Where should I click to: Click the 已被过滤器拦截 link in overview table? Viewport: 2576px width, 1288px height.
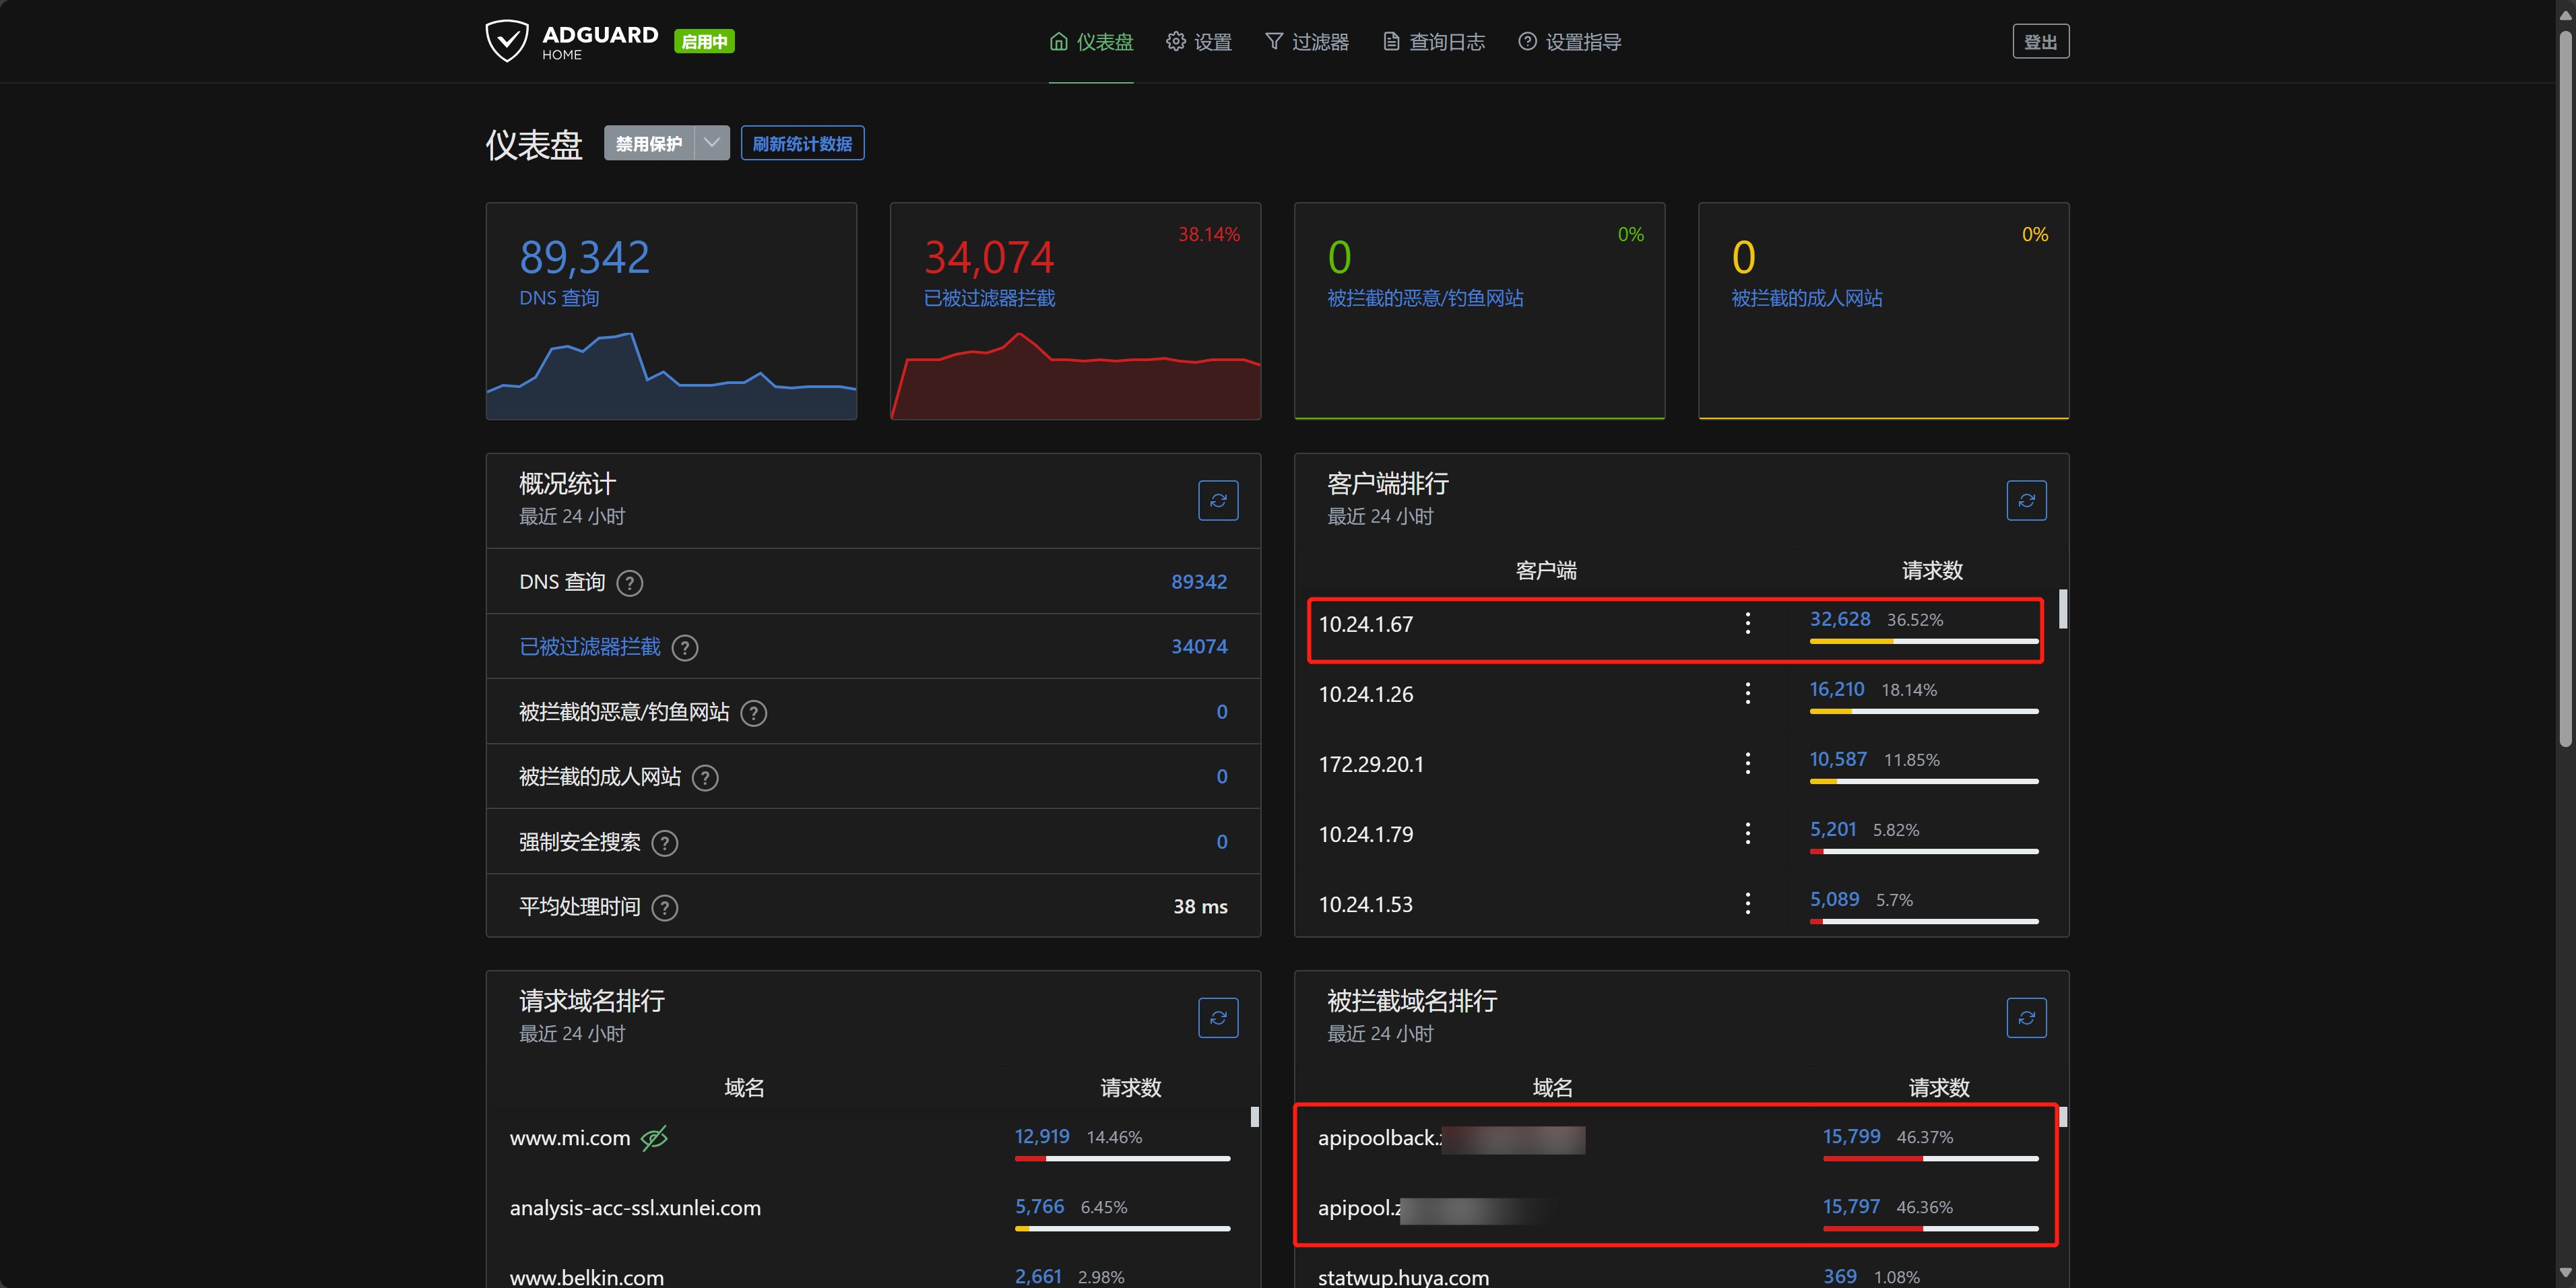click(x=590, y=647)
